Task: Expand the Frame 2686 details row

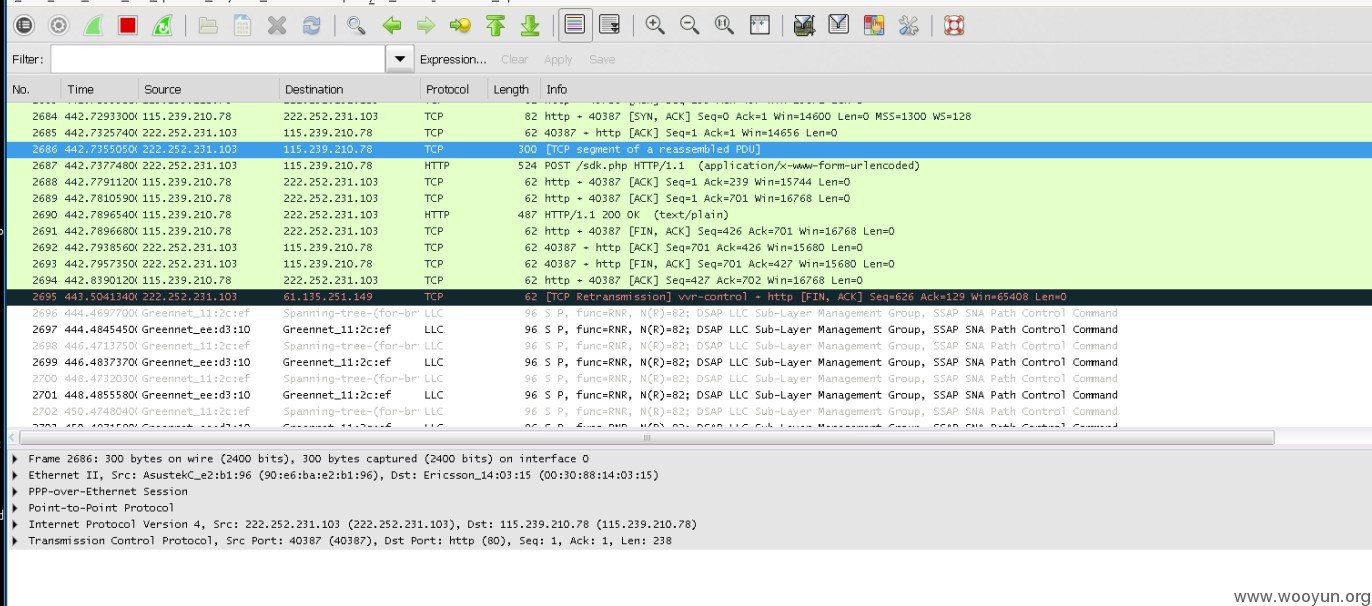Action: pyautogui.click(x=15, y=458)
